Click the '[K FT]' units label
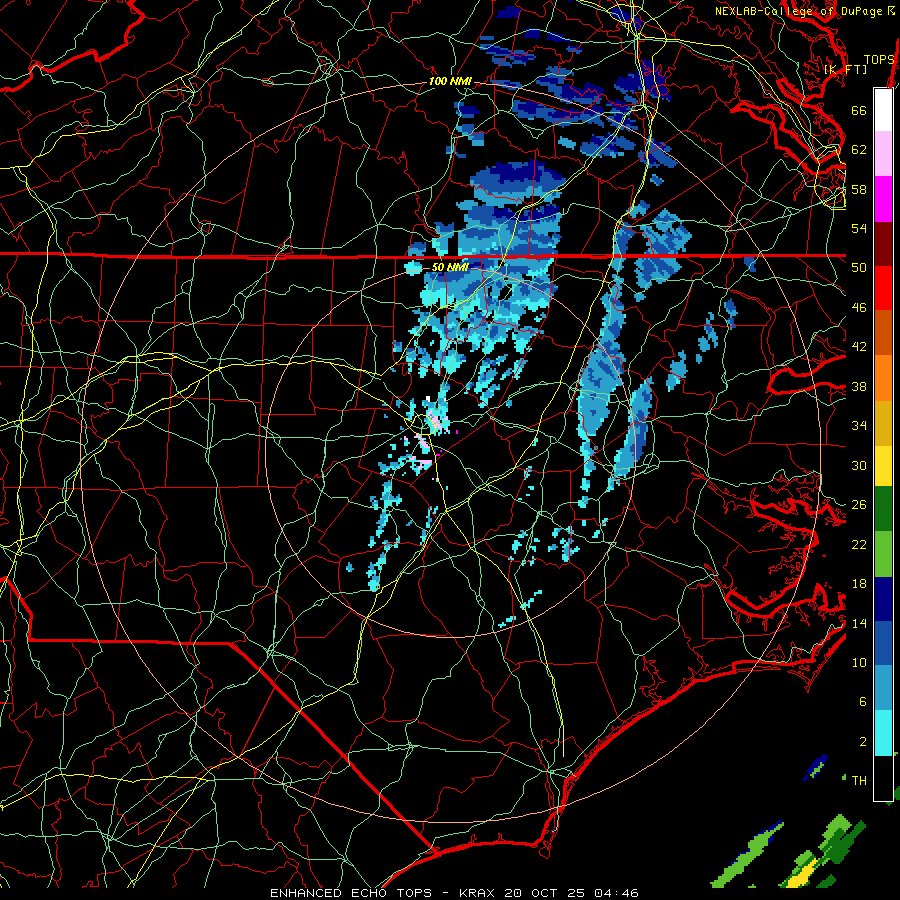Image resolution: width=900 pixels, height=900 pixels. [845, 69]
